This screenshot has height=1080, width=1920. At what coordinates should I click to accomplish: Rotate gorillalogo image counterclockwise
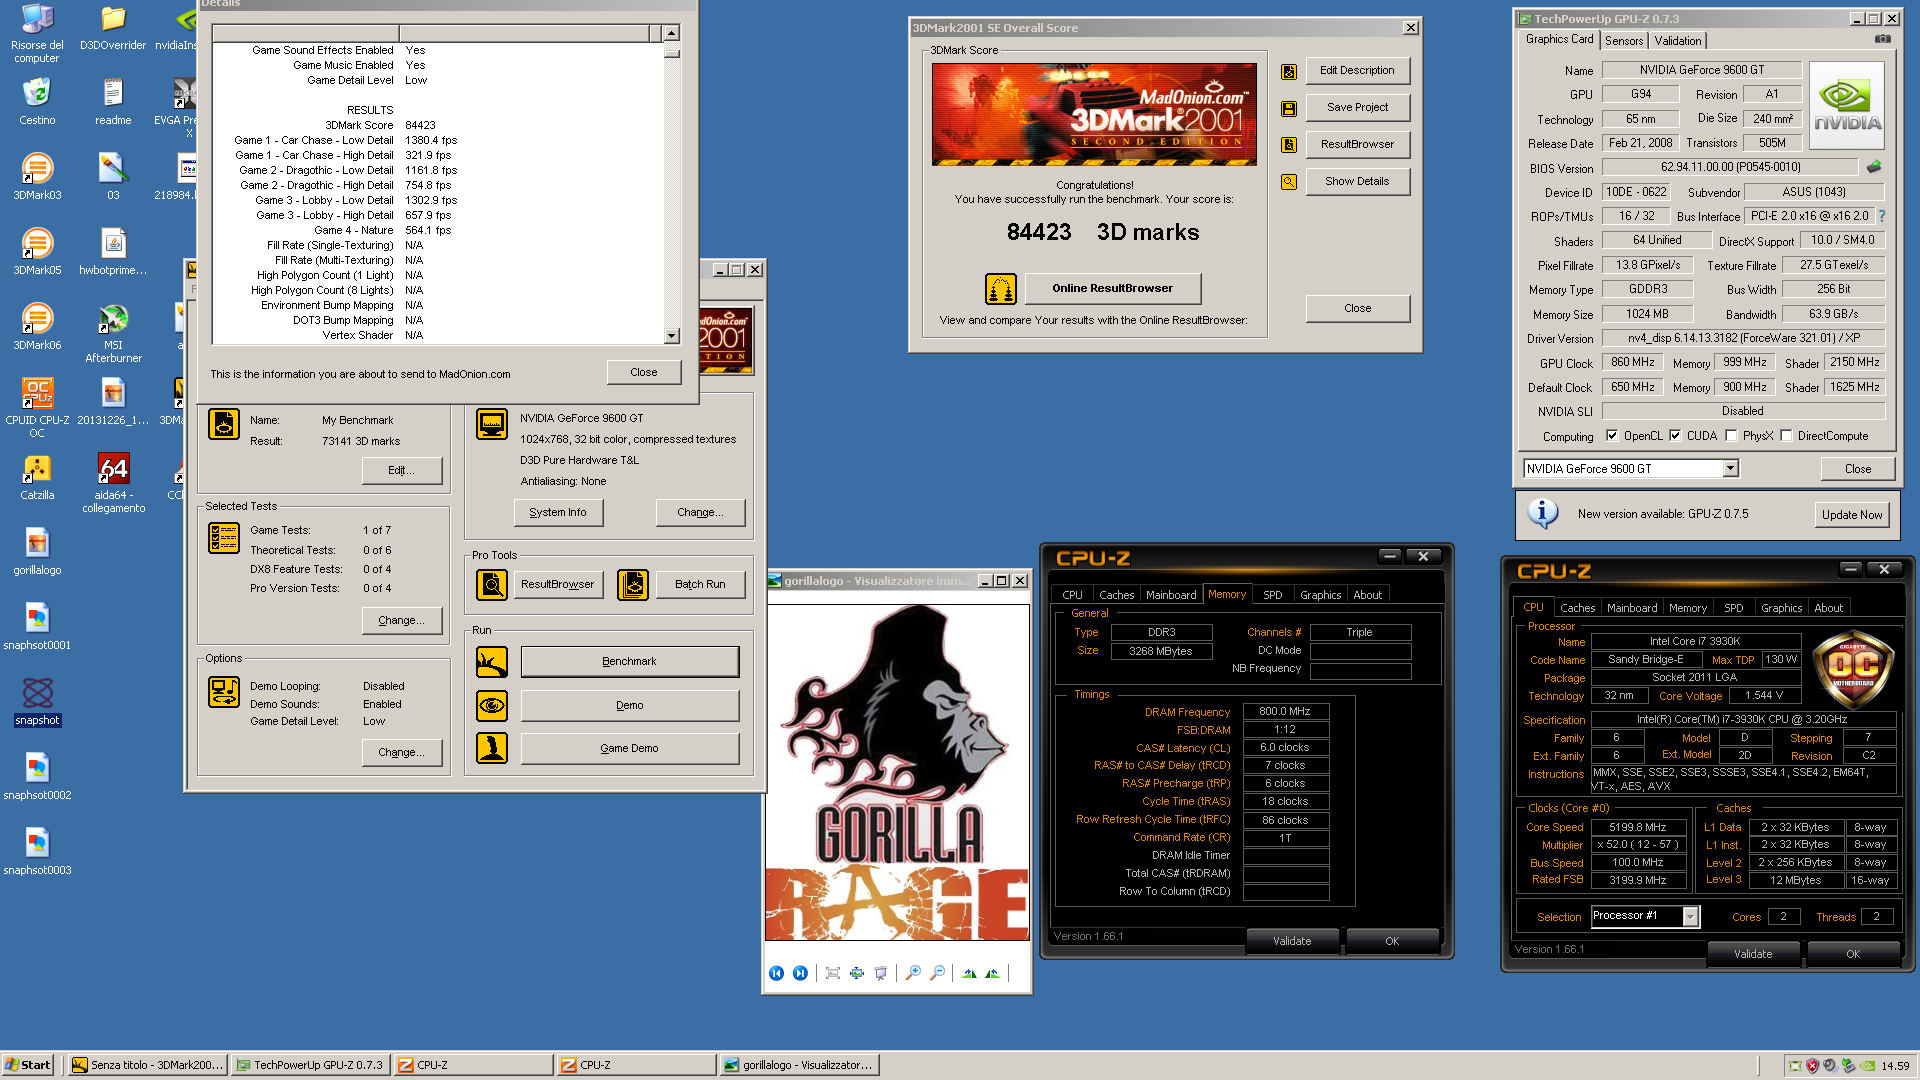coord(992,973)
